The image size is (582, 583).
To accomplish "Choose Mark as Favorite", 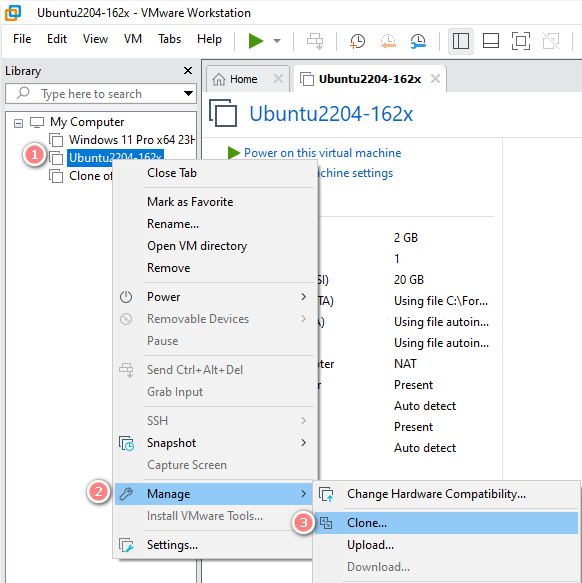I will [216, 202].
